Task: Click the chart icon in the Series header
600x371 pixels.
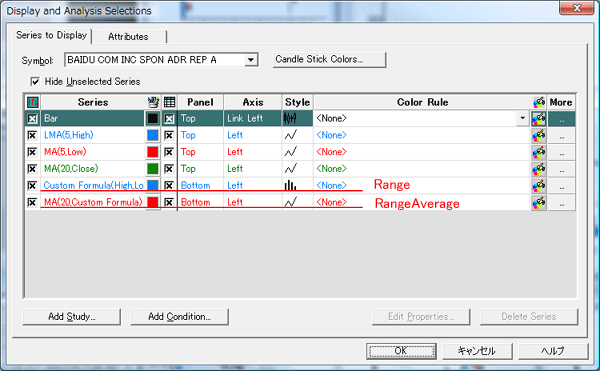Action: (33, 102)
